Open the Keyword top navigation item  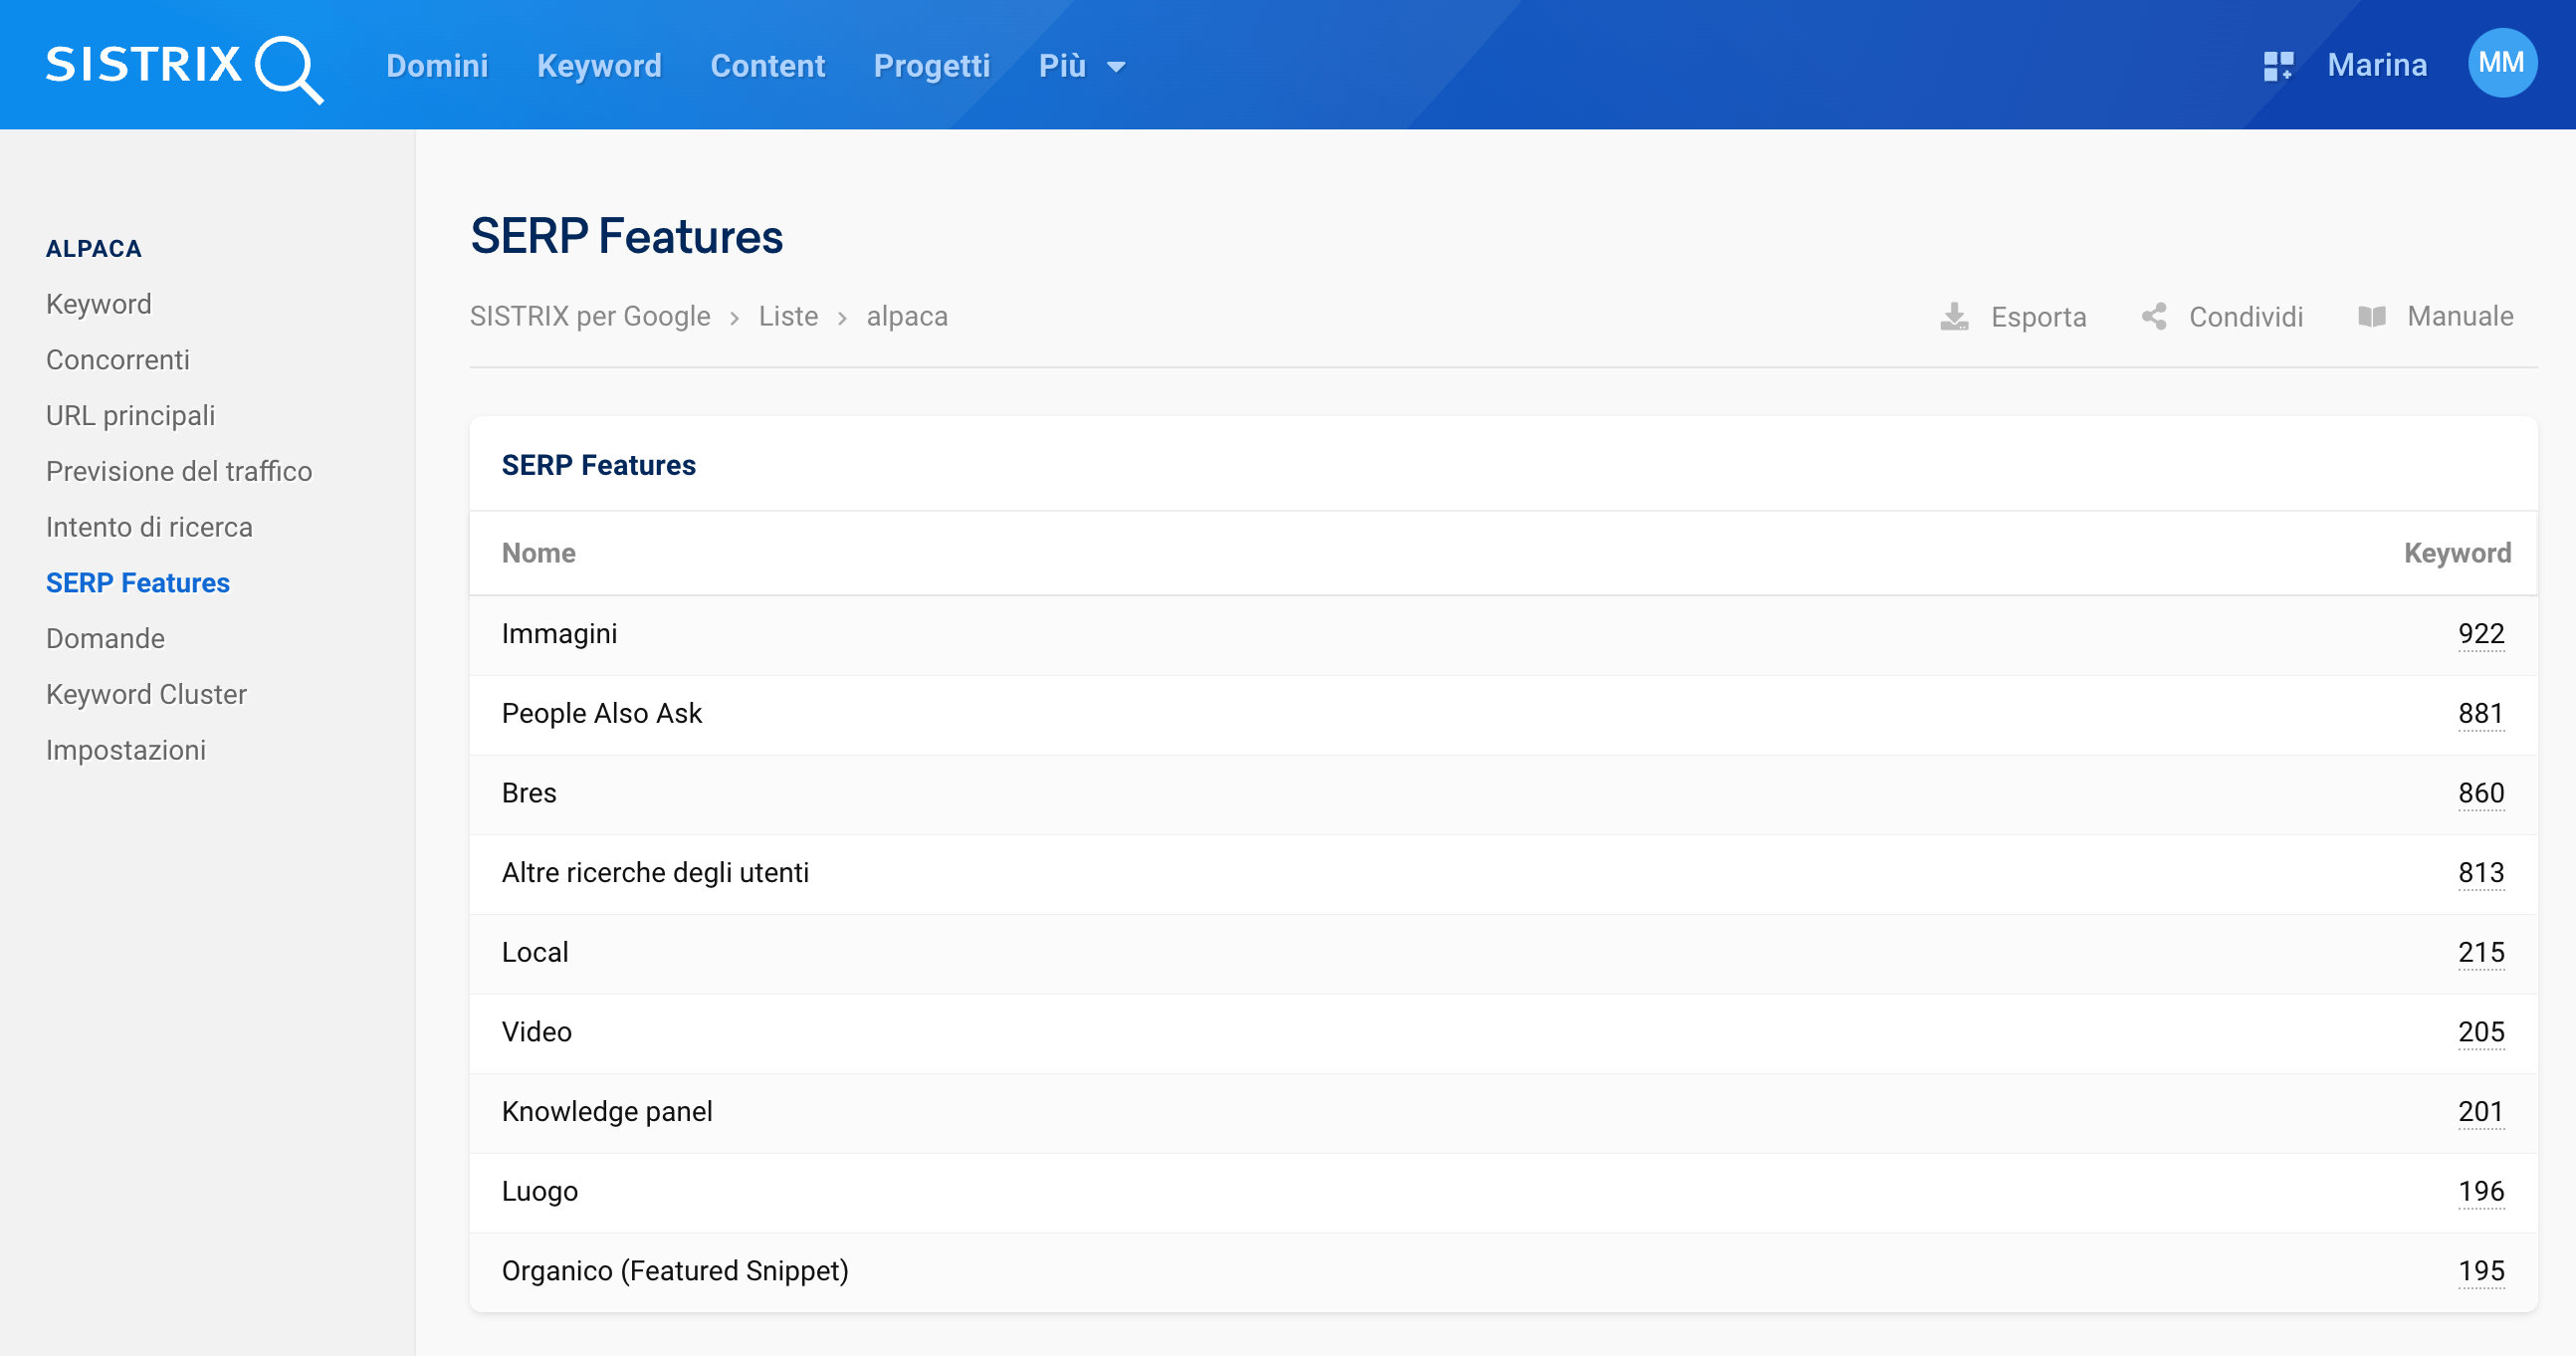tap(599, 66)
